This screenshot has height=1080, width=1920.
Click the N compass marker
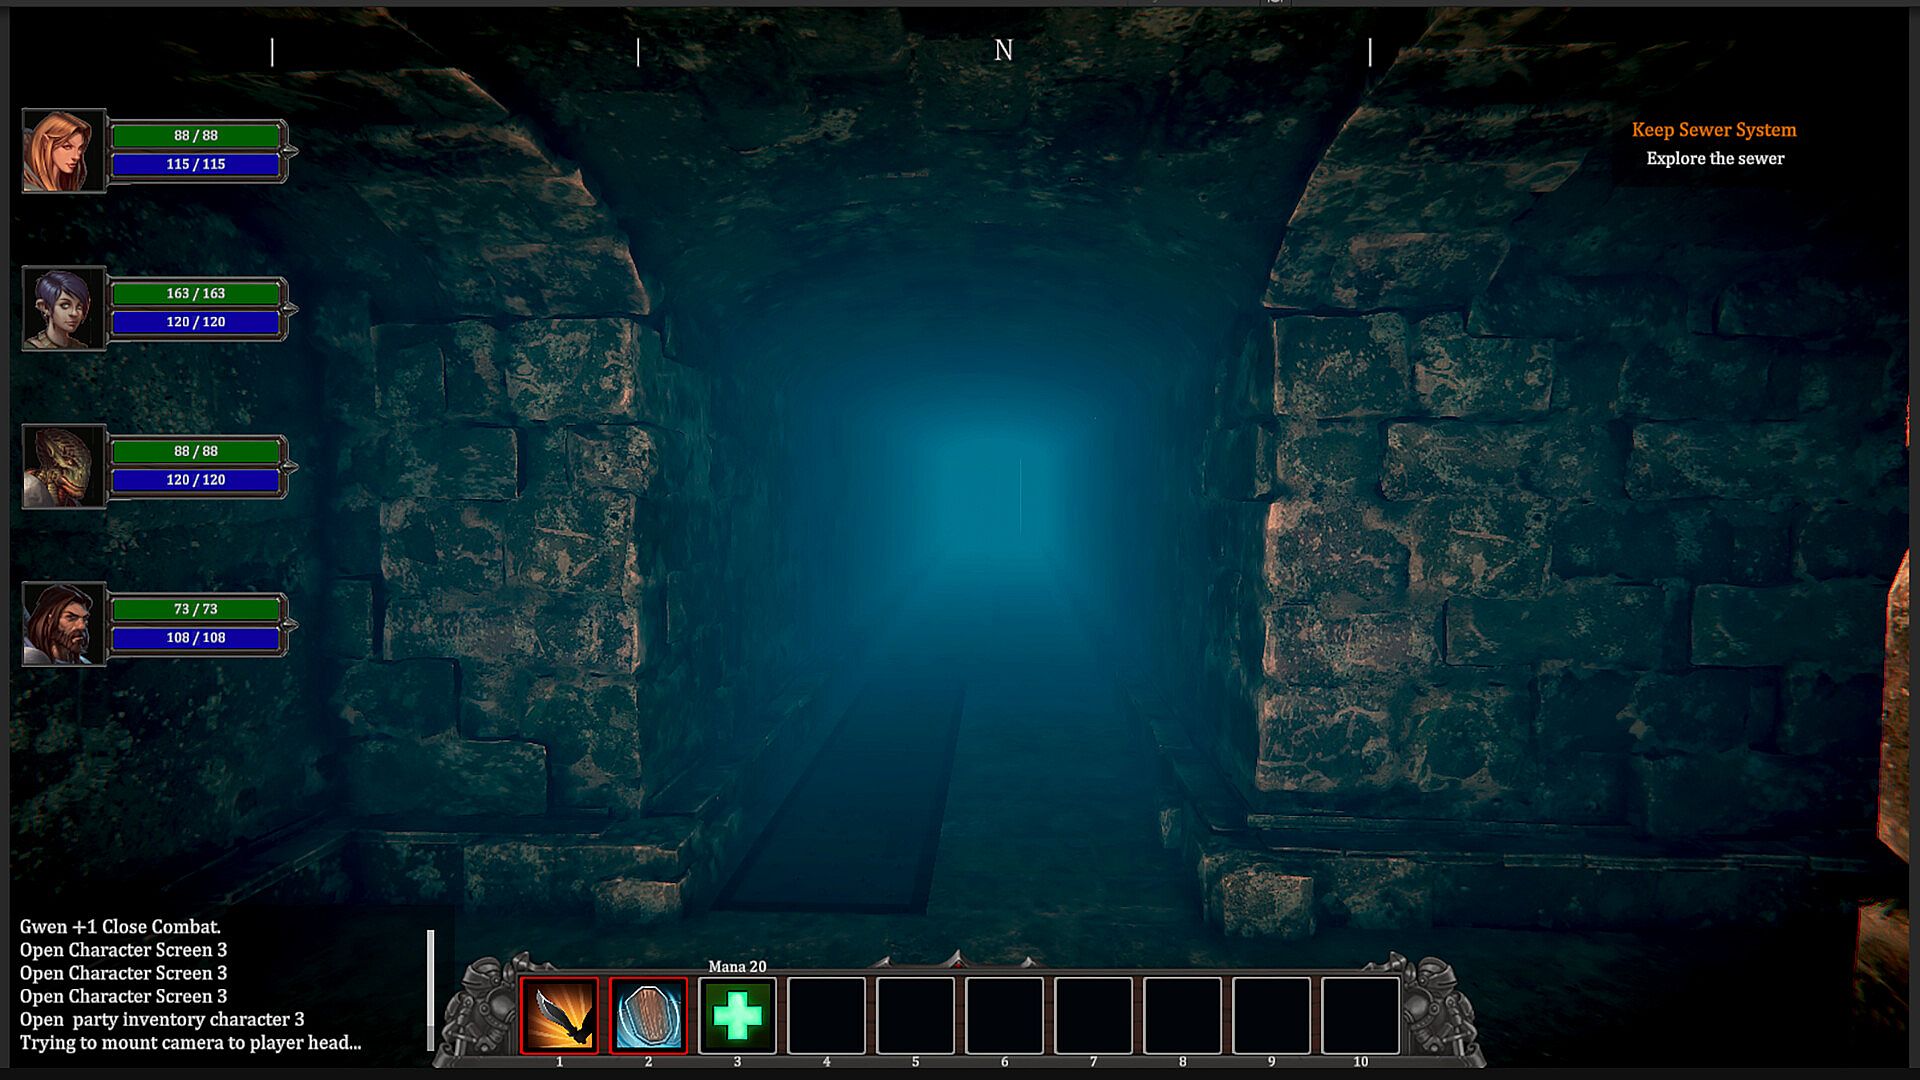[x=1003, y=50]
